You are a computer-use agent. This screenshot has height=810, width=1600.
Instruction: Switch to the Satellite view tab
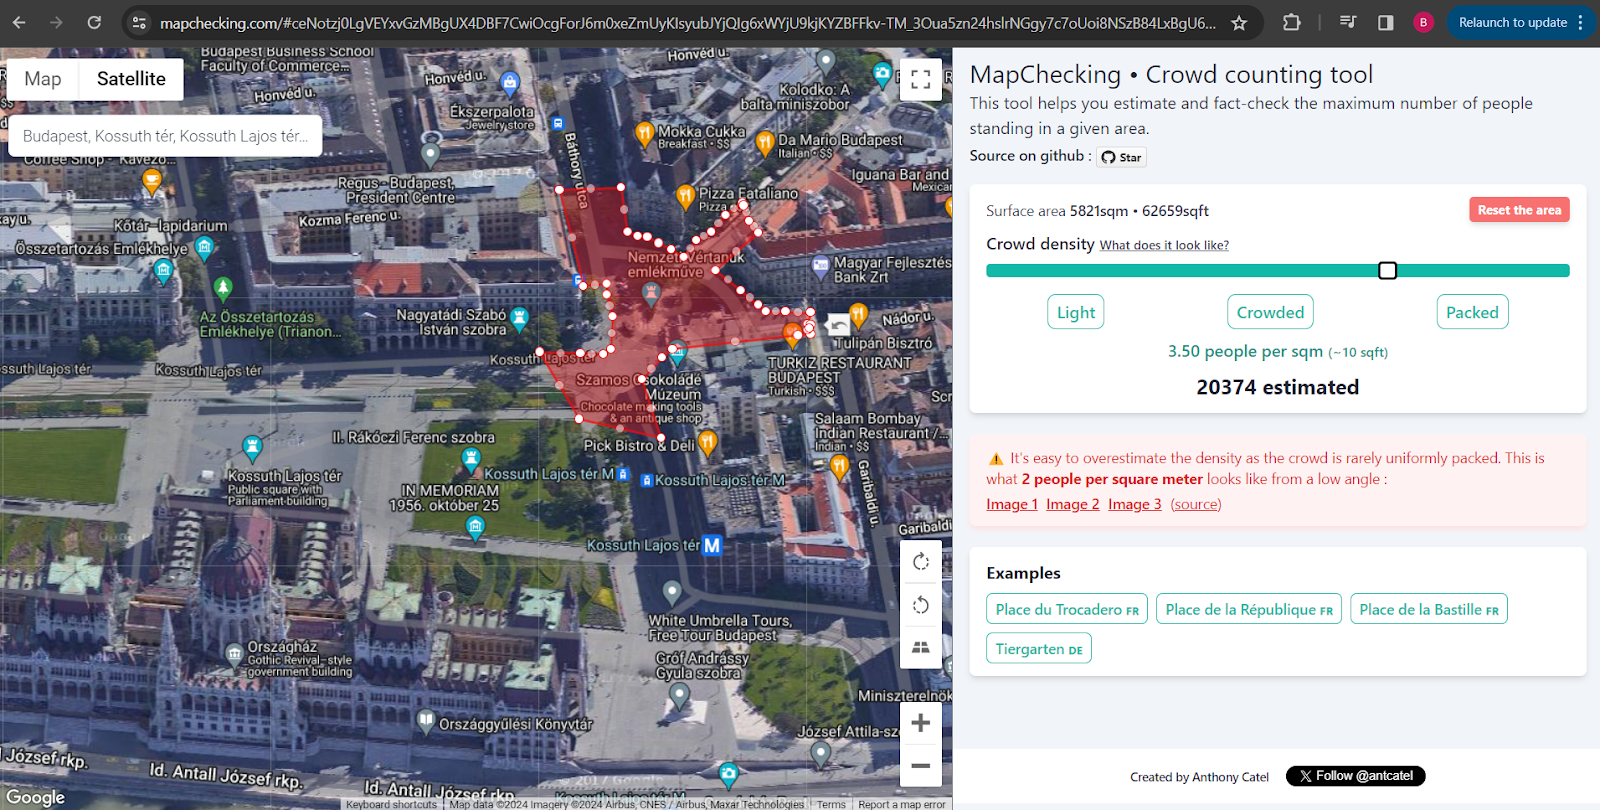[x=131, y=79]
